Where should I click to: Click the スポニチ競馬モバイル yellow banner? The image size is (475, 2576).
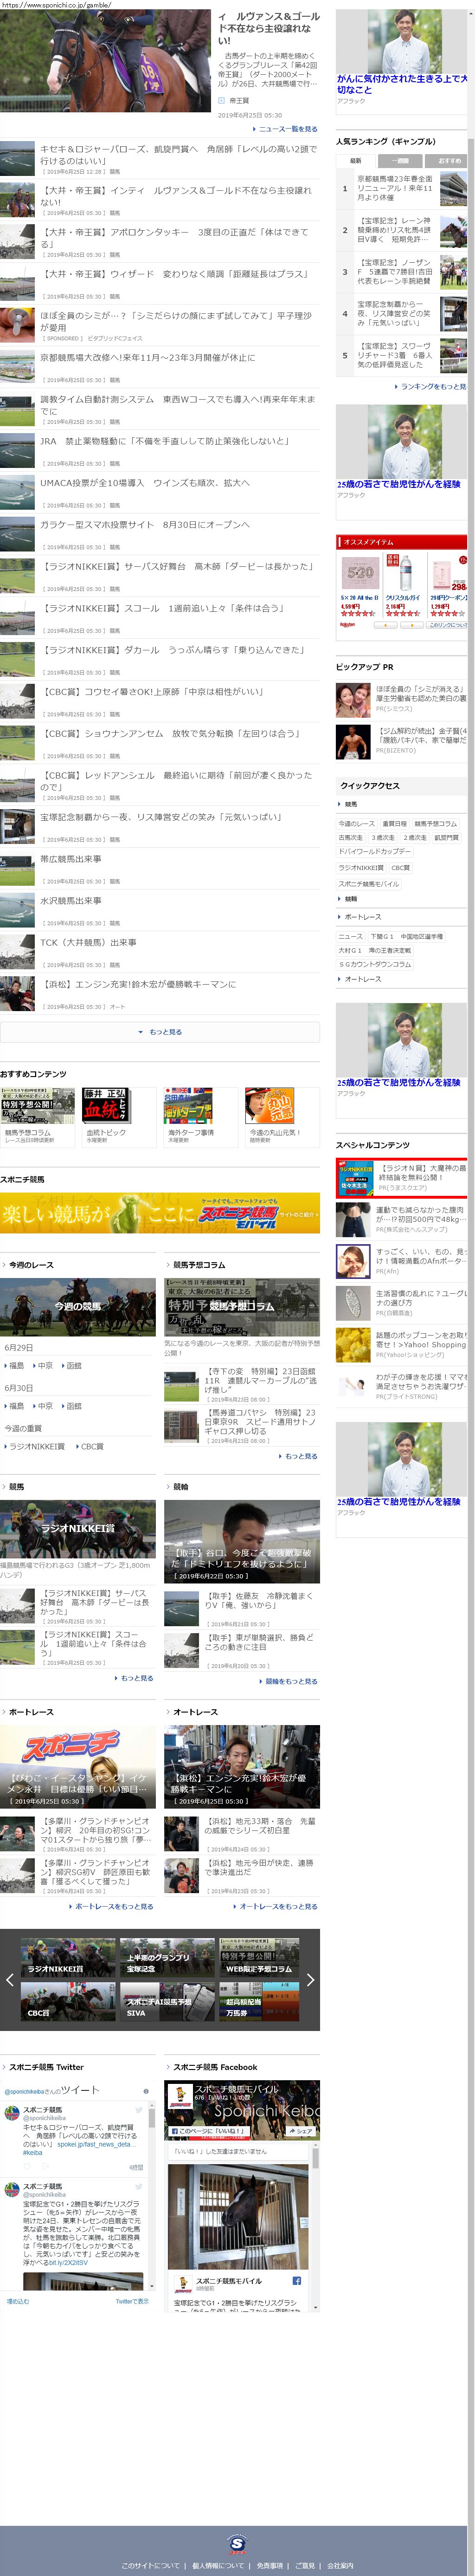[160, 1214]
